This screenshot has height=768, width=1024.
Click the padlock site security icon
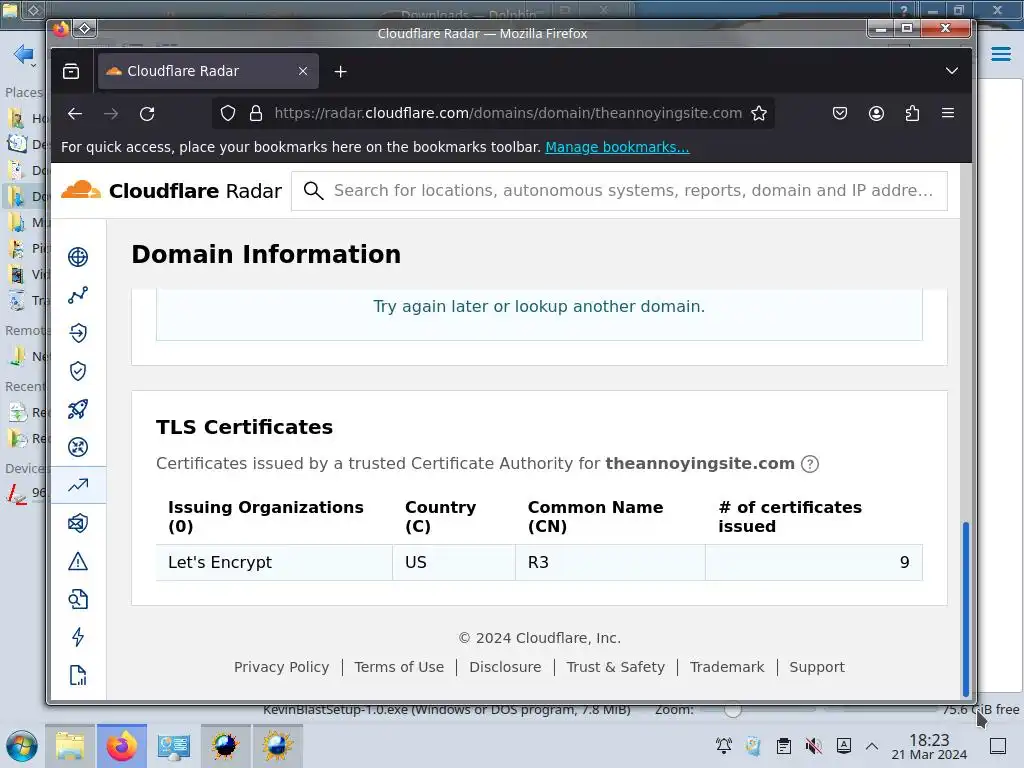(256, 114)
